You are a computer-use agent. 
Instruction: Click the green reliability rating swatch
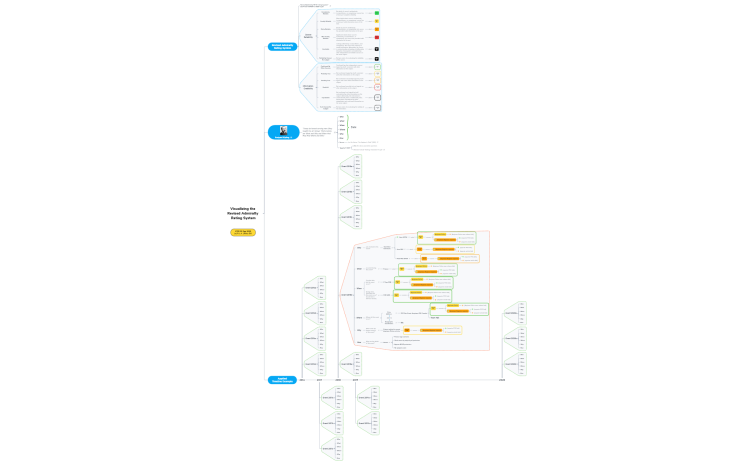376,13
